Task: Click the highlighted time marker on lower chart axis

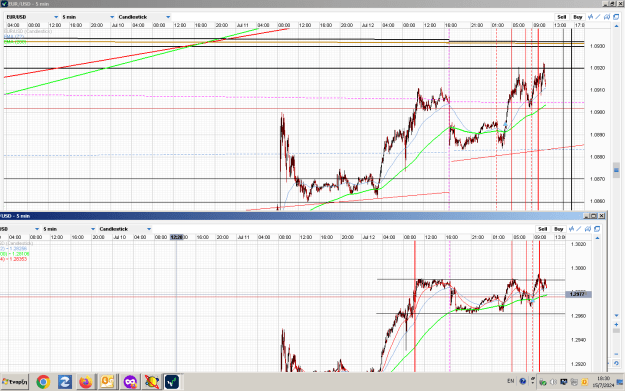Action: pyautogui.click(x=176, y=237)
